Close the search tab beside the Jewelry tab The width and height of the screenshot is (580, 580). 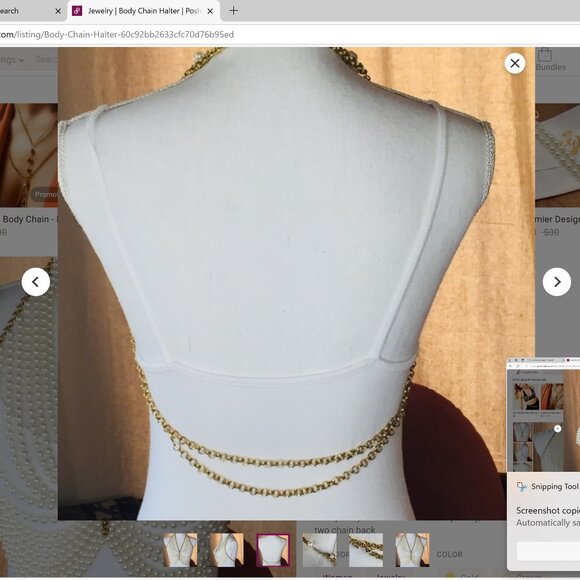pos(58,11)
